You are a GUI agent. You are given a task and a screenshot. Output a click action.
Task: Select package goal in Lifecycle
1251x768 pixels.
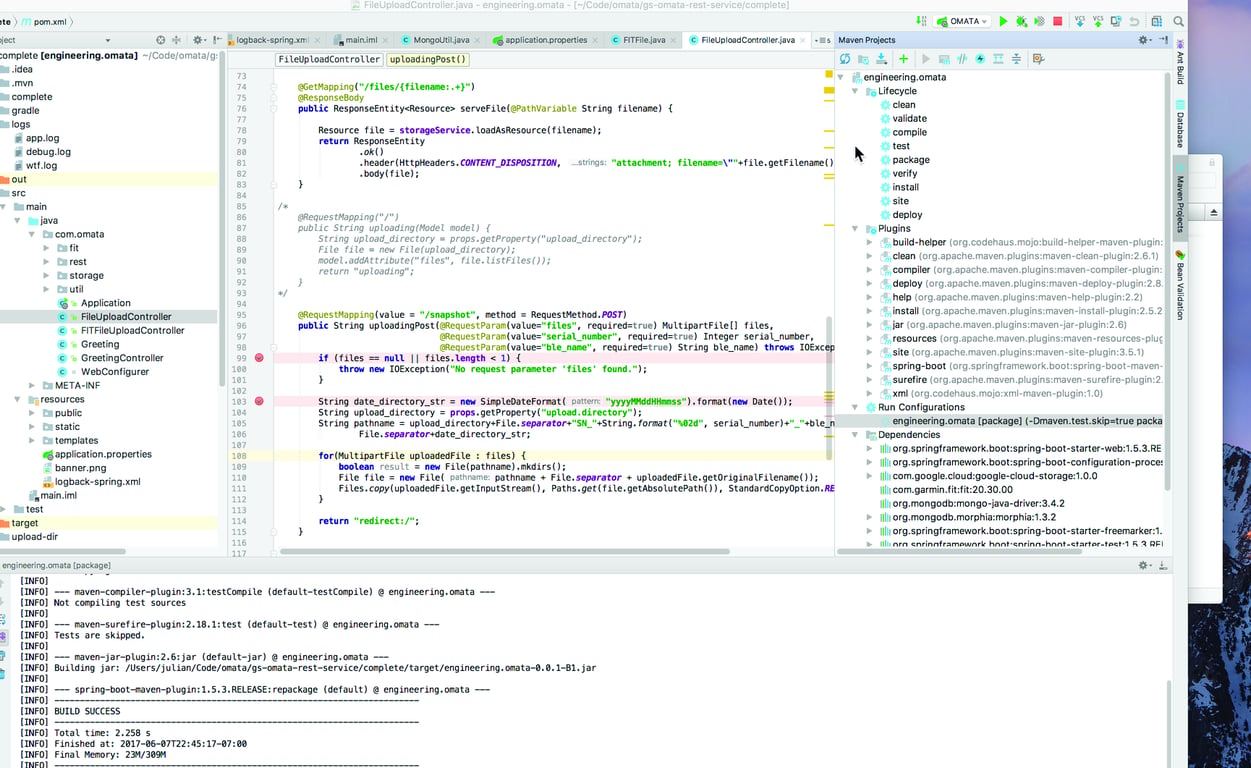point(911,160)
